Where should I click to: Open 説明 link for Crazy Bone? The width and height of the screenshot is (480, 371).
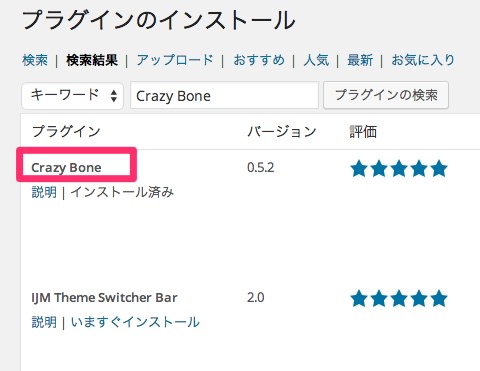(x=44, y=192)
